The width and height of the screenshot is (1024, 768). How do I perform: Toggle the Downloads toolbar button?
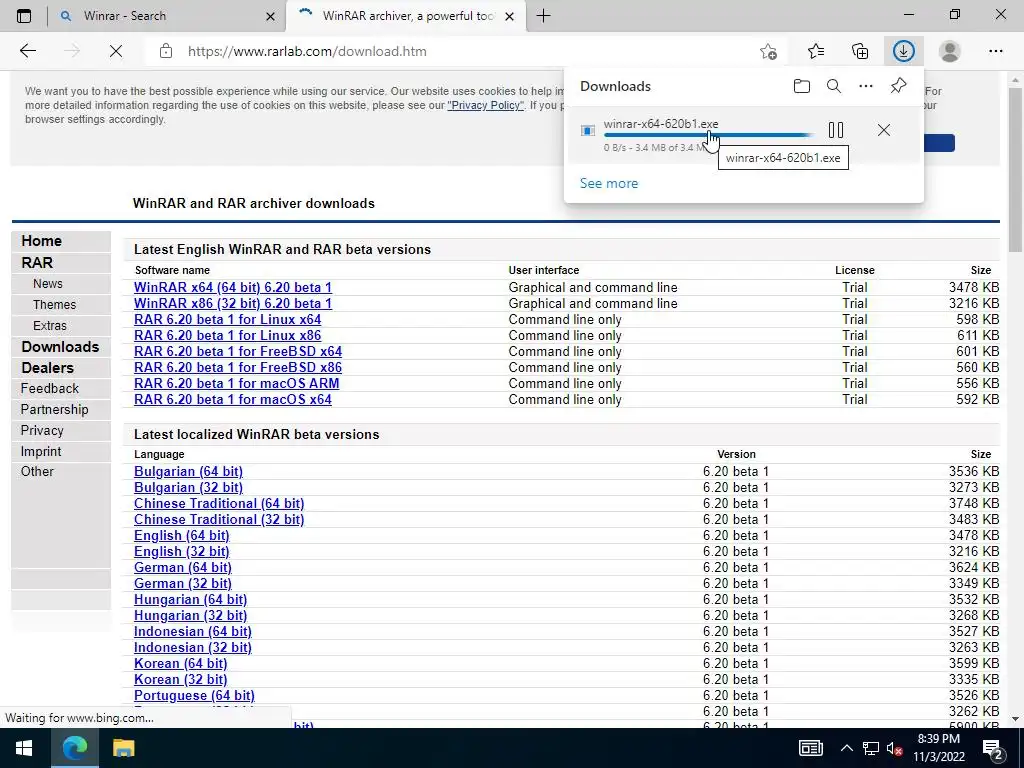click(904, 51)
